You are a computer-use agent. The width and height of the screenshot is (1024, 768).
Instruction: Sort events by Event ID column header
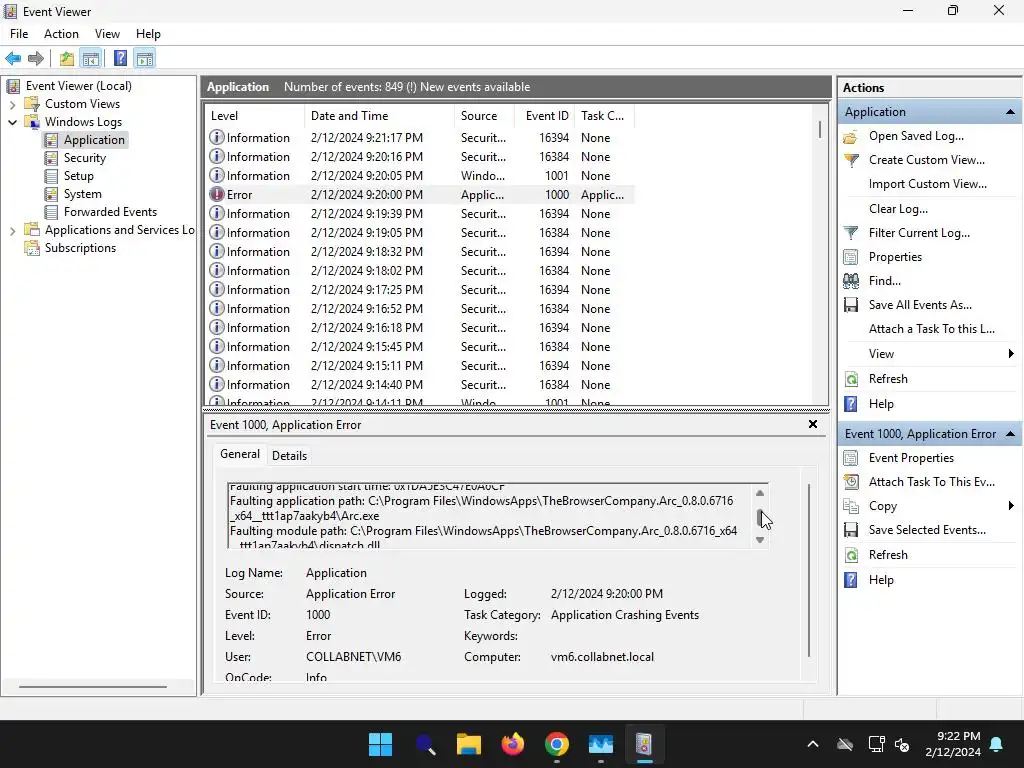(x=545, y=116)
